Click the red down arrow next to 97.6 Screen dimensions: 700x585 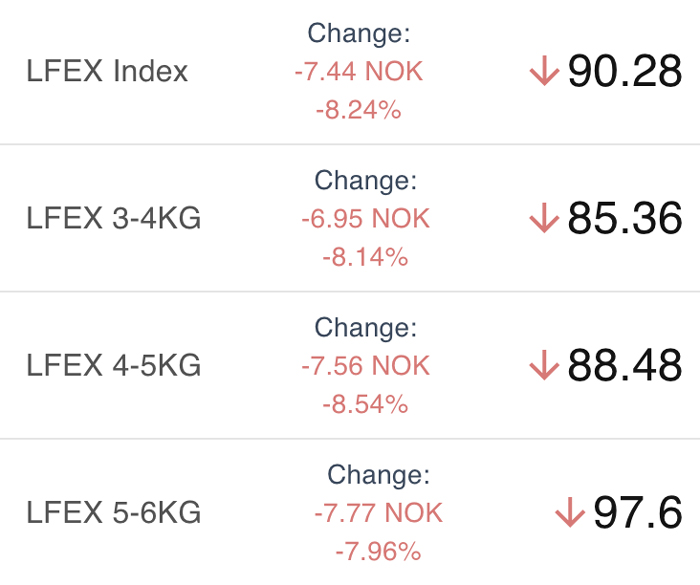coord(570,512)
